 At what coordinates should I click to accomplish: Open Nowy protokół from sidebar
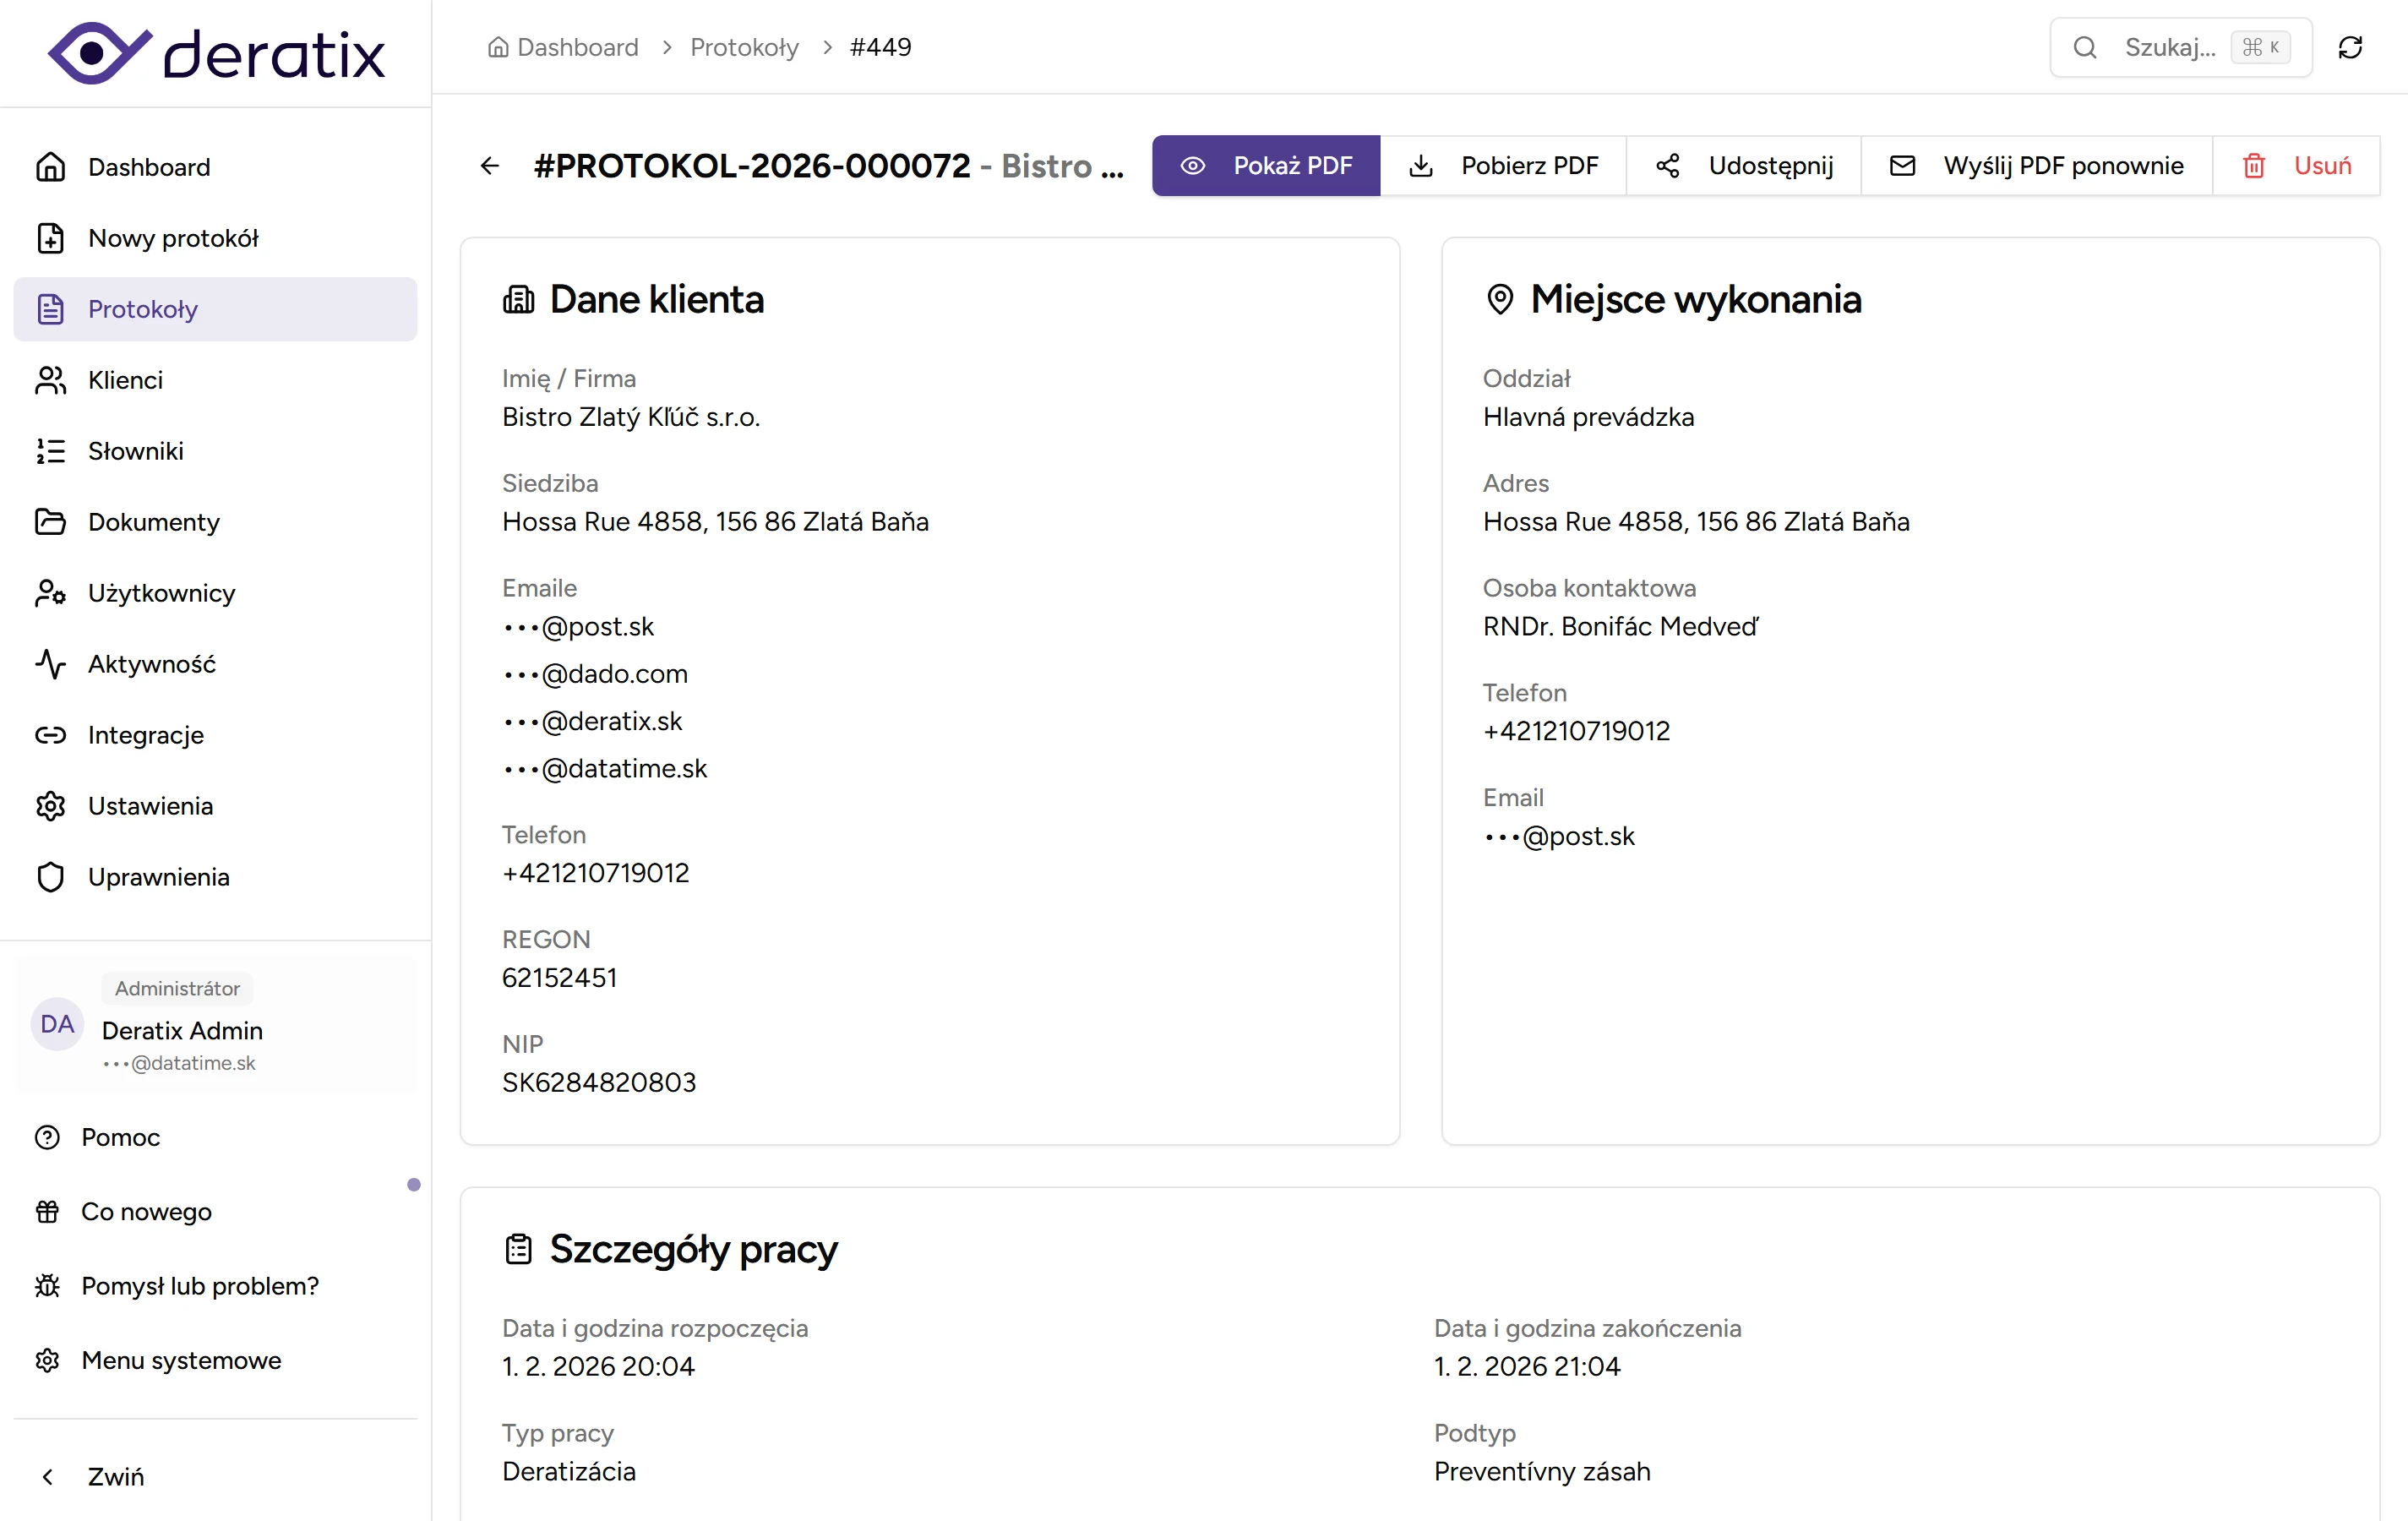172,238
